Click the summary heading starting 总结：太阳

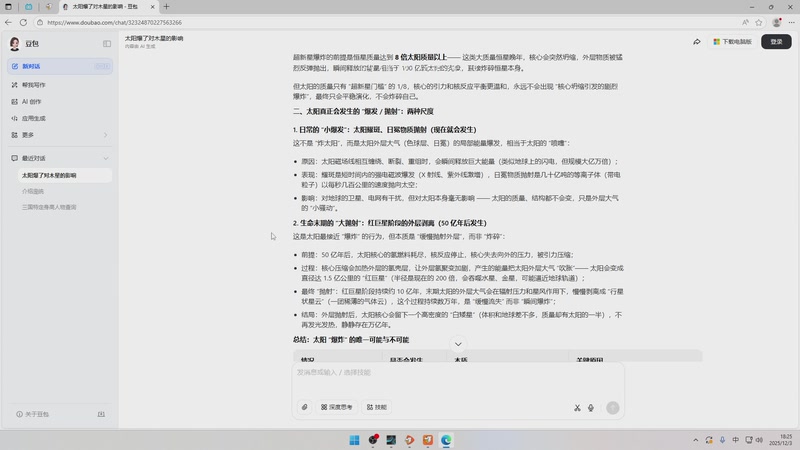tap(351, 340)
